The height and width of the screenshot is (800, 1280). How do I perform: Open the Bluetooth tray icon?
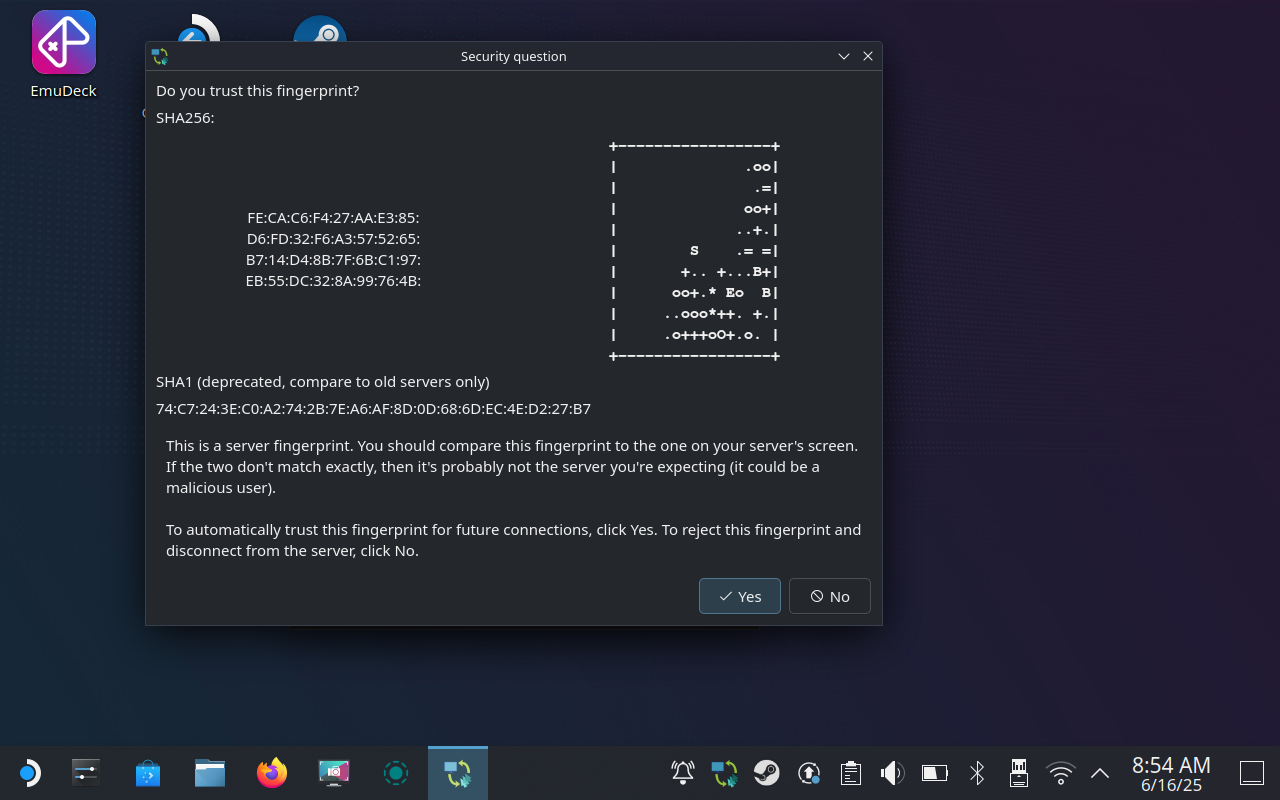(976, 772)
